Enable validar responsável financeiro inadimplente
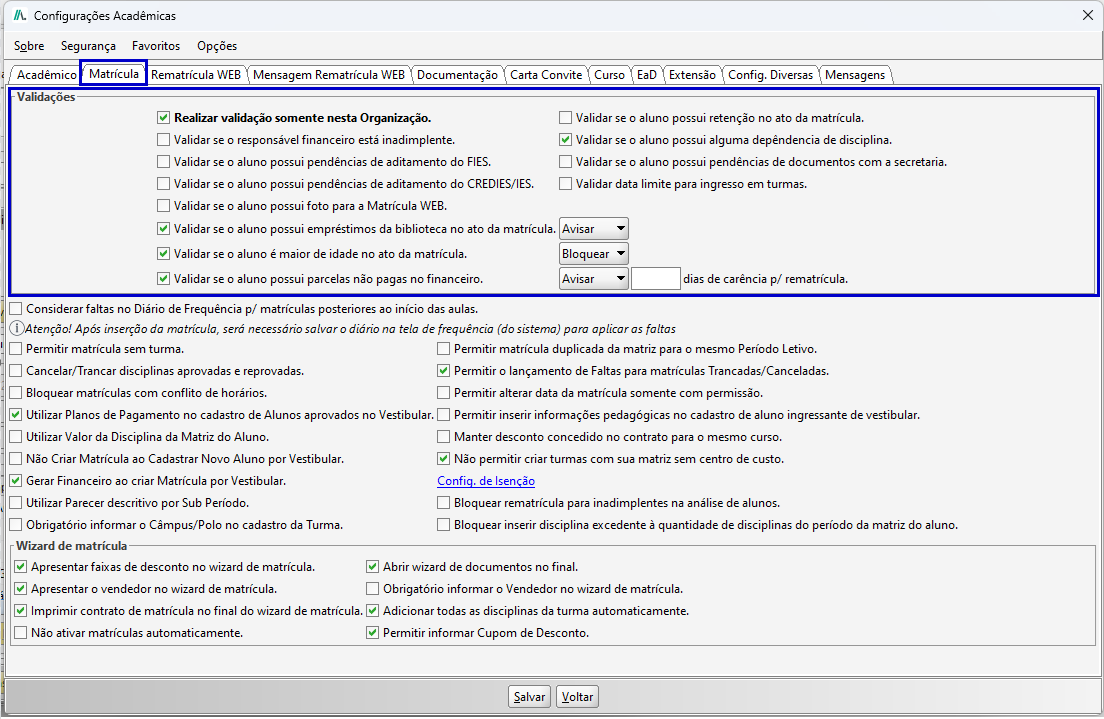Image resolution: width=1104 pixels, height=719 pixels. pos(163,139)
